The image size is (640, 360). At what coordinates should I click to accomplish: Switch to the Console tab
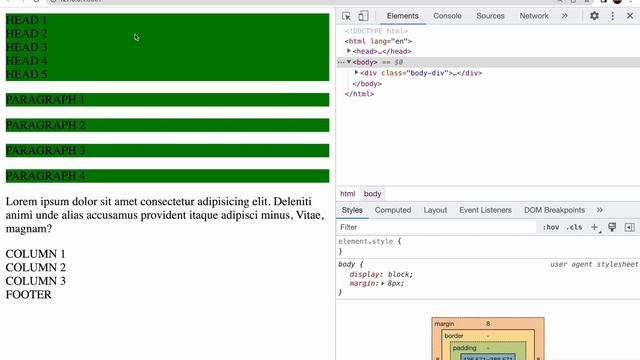click(447, 16)
